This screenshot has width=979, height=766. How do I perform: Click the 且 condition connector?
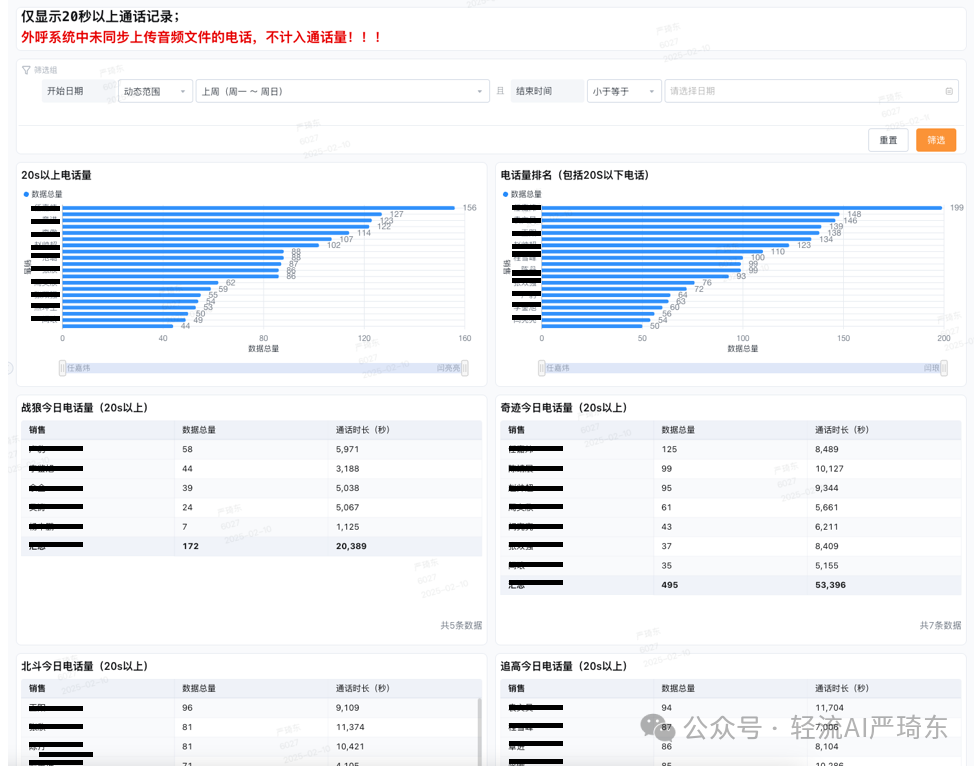click(x=500, y=91)
